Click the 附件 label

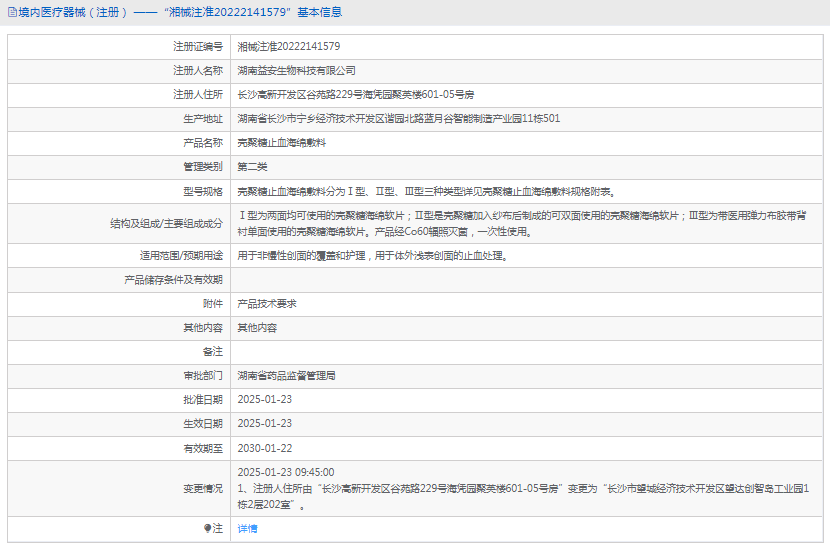click(x=213, y=304)
